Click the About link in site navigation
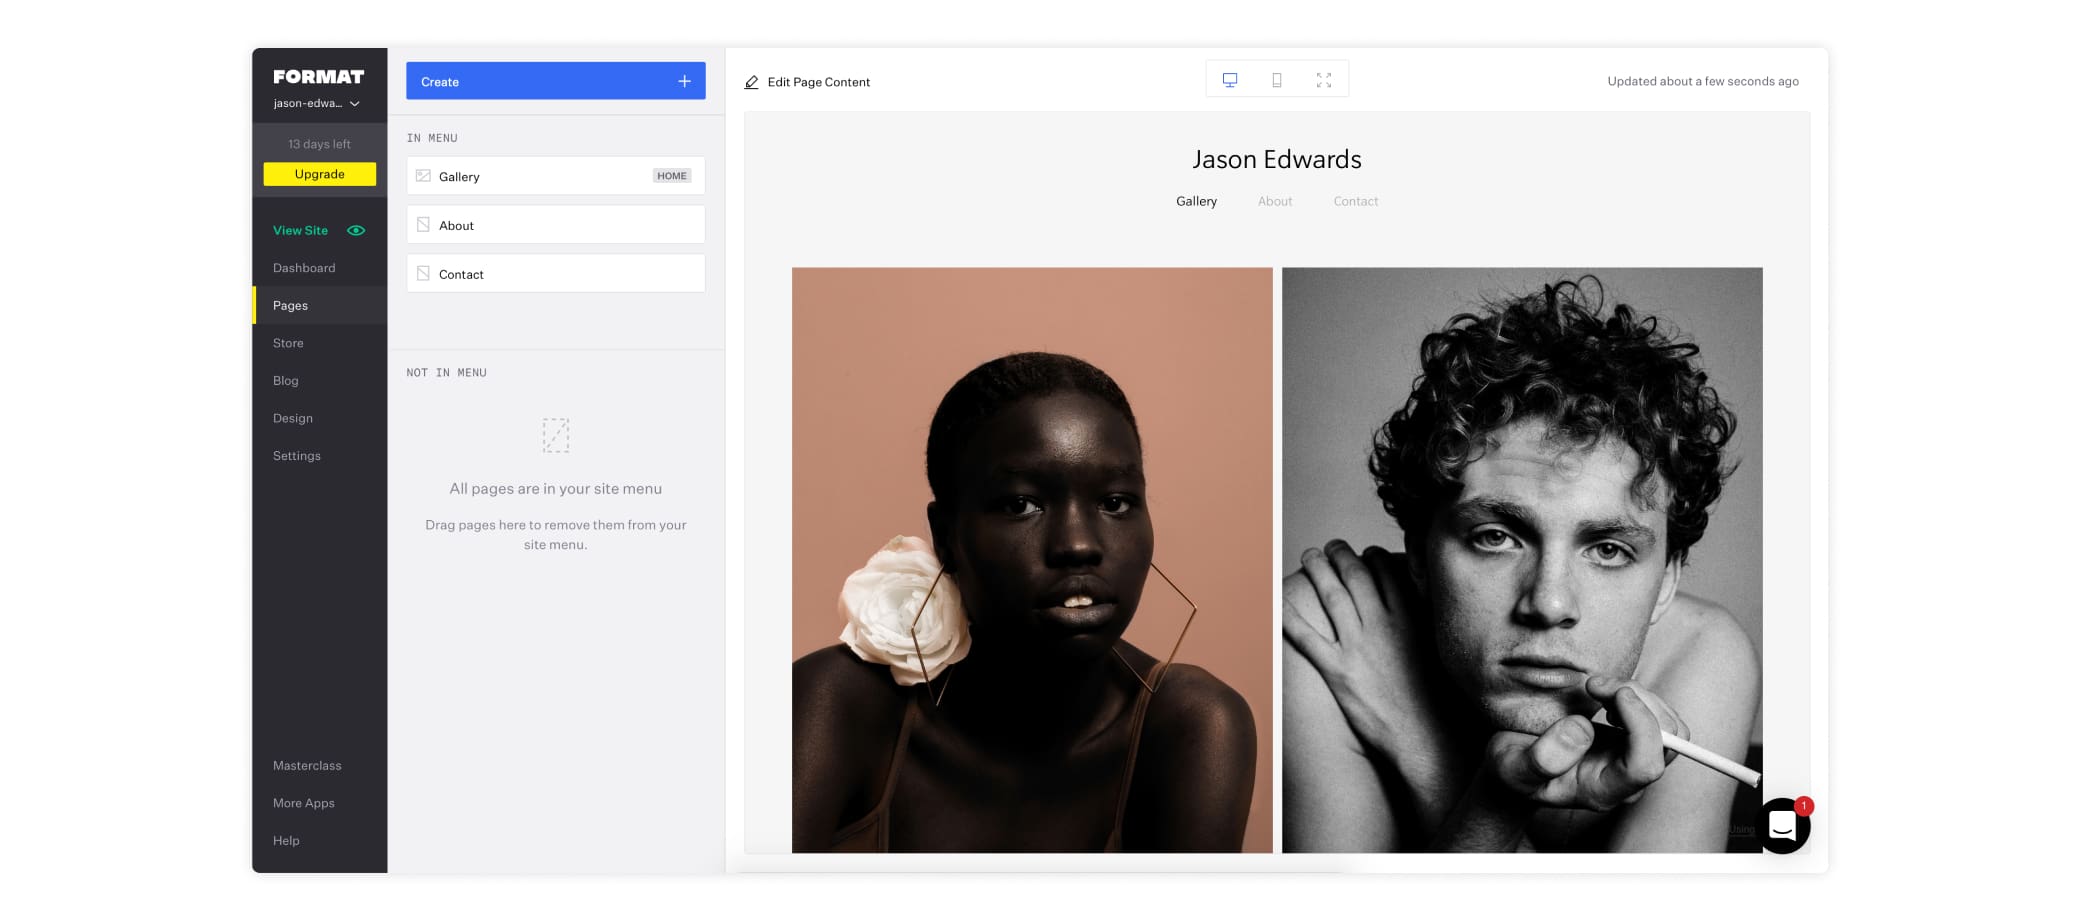This screenshot has height=920, width=2080. (1274, 201)
